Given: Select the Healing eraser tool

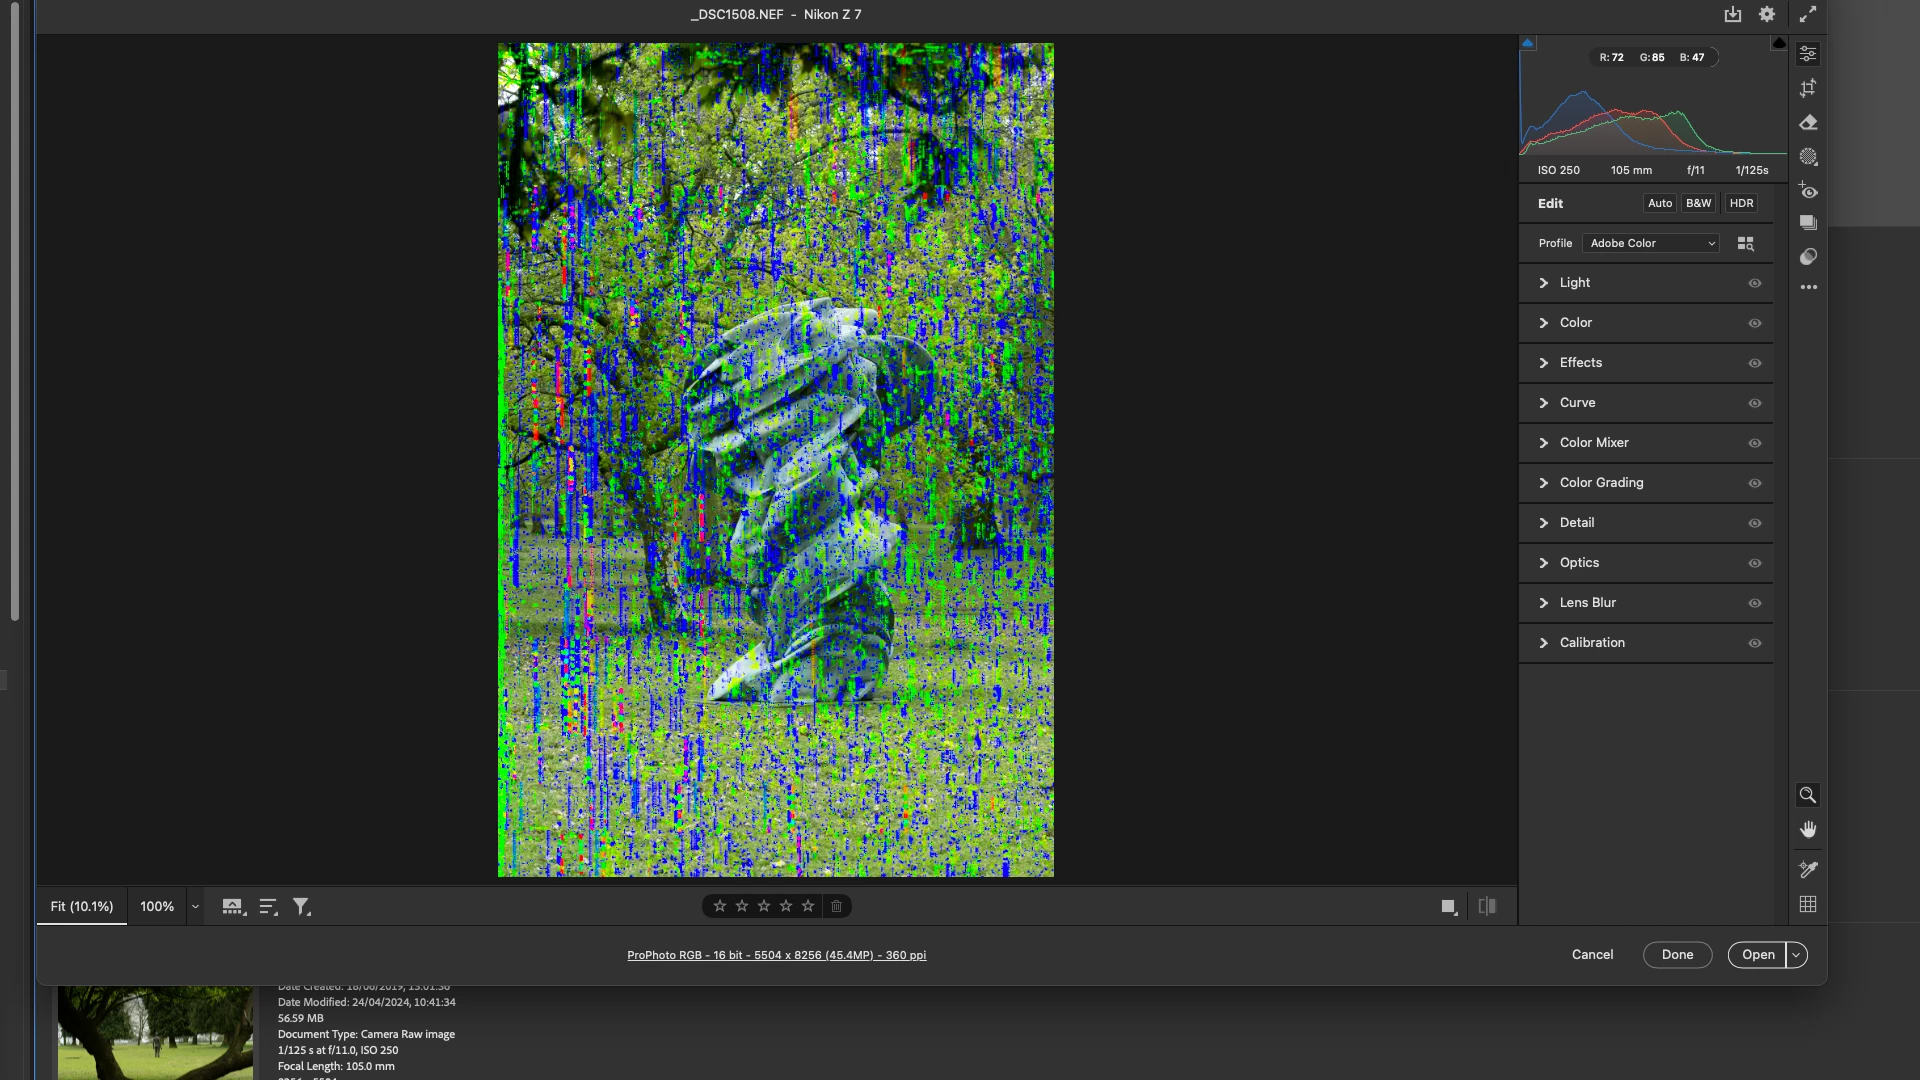Looking at the screenshot, I should tap(1808, 123).
